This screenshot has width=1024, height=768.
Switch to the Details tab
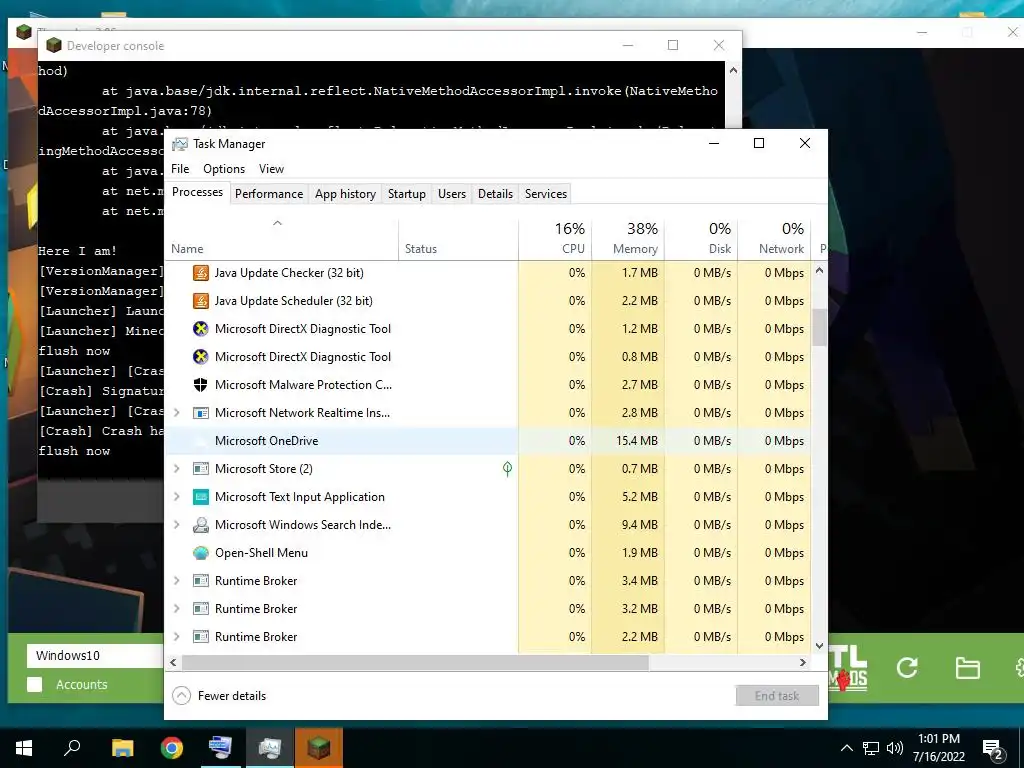coord(495,194)
